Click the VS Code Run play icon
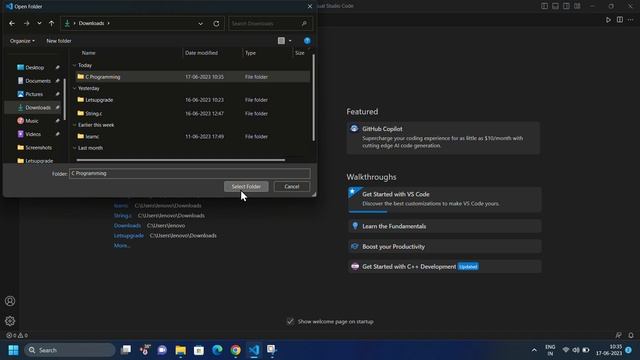This screenshot has width=640, height=360. [608, 20]
